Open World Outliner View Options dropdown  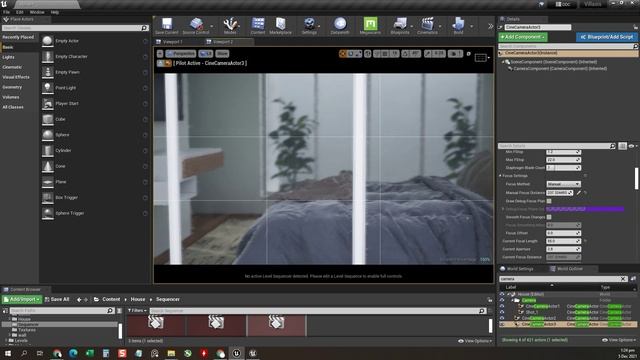coord(619,340)
